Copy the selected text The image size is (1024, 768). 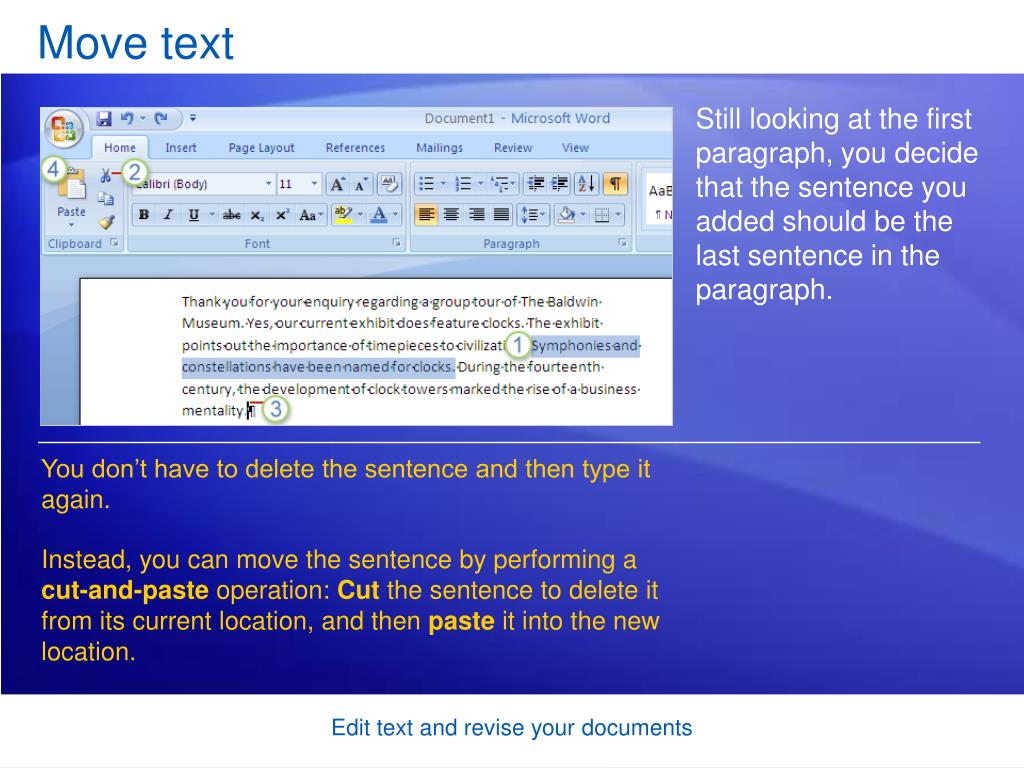pos(106,199)
